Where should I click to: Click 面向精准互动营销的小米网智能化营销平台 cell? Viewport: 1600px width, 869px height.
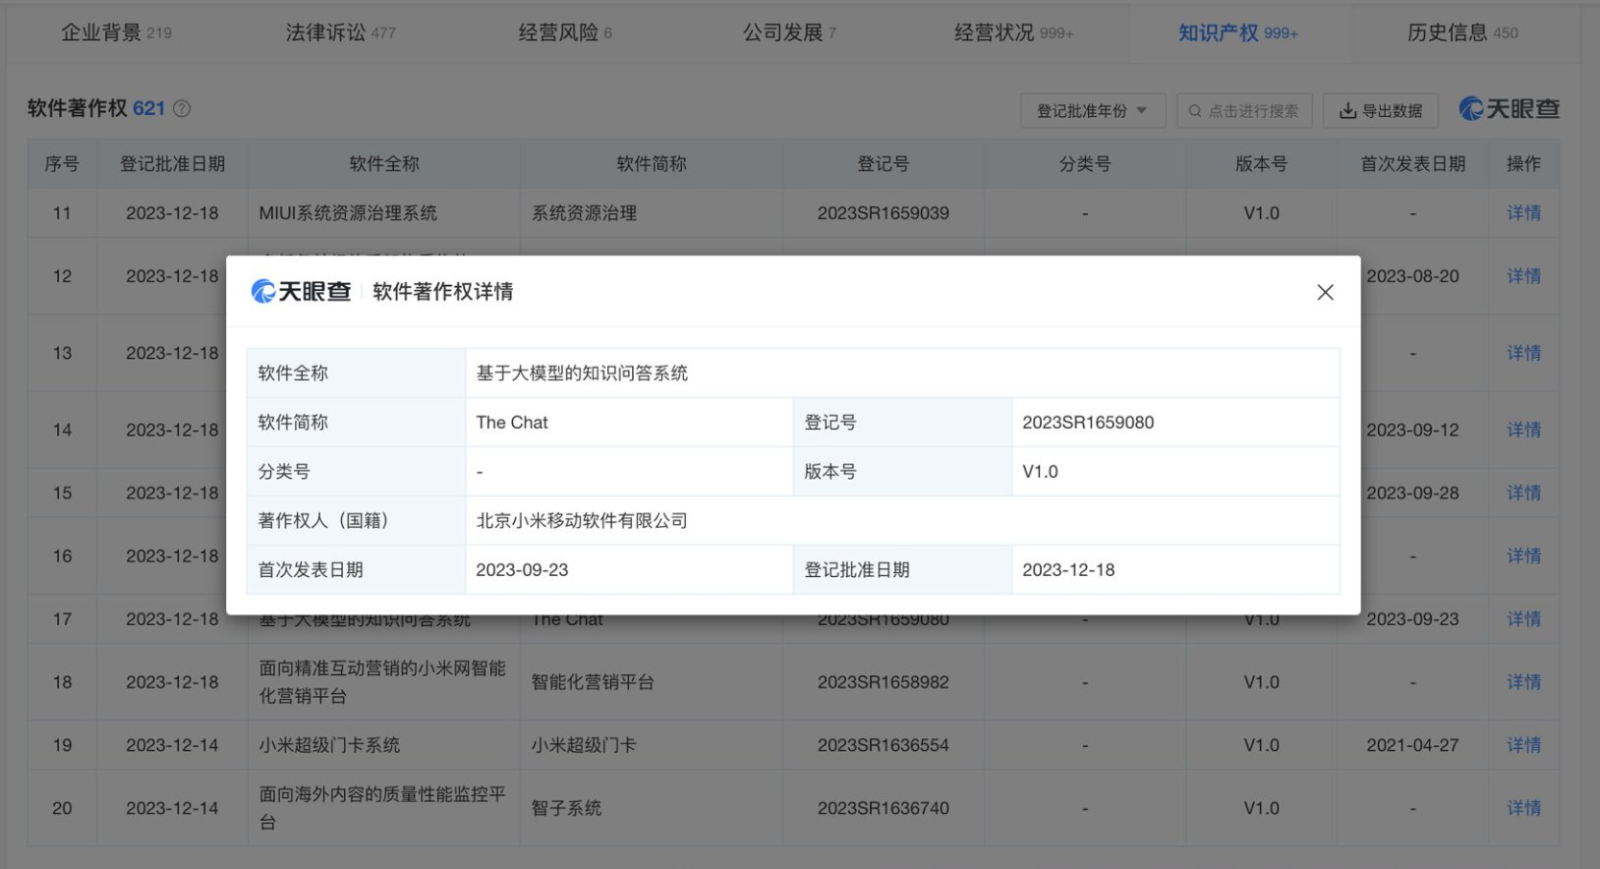coord(383,682)
